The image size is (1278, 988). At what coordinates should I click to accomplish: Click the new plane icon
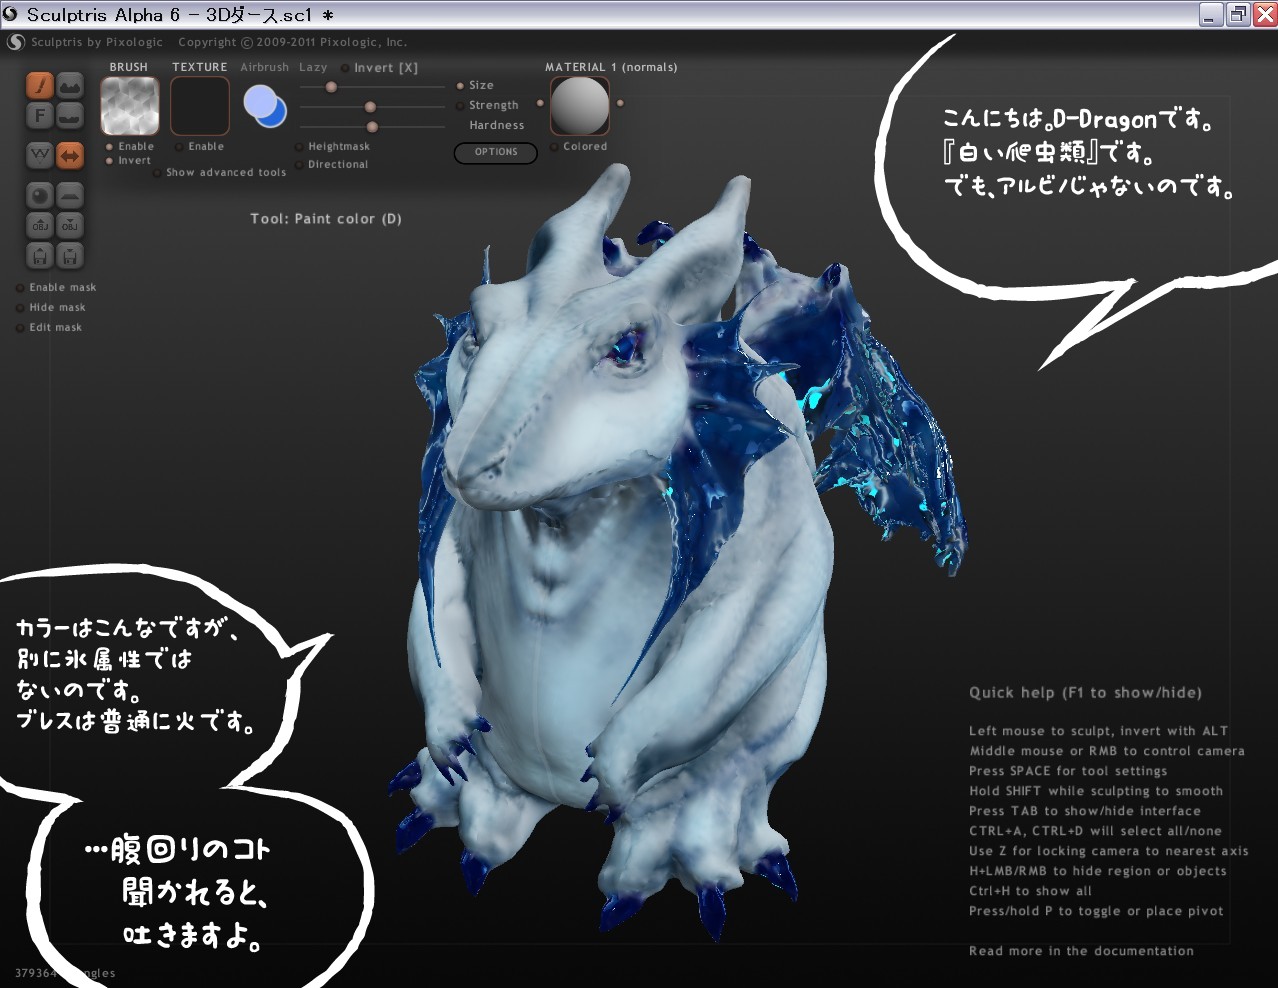[70, 195]
